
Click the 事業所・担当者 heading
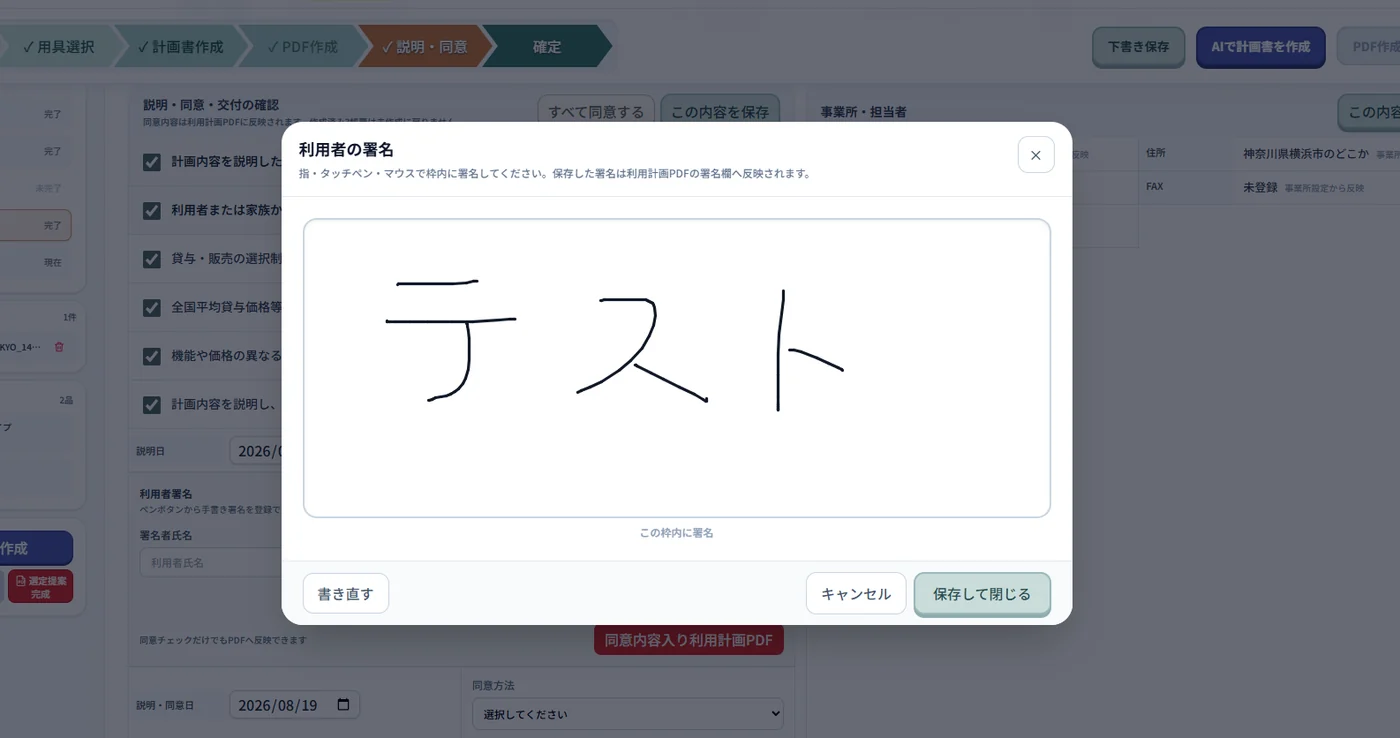[863, 112]
